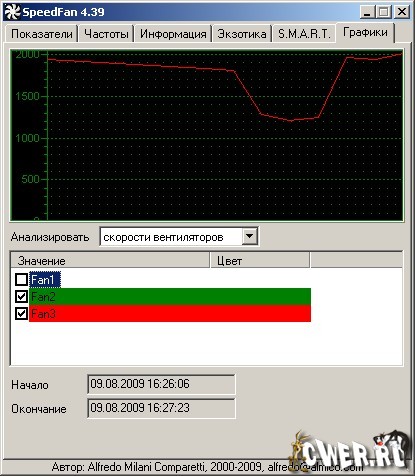Screen dimensions: 415x476
Task: Click the Анализировать label
Action: coord(50,237)
